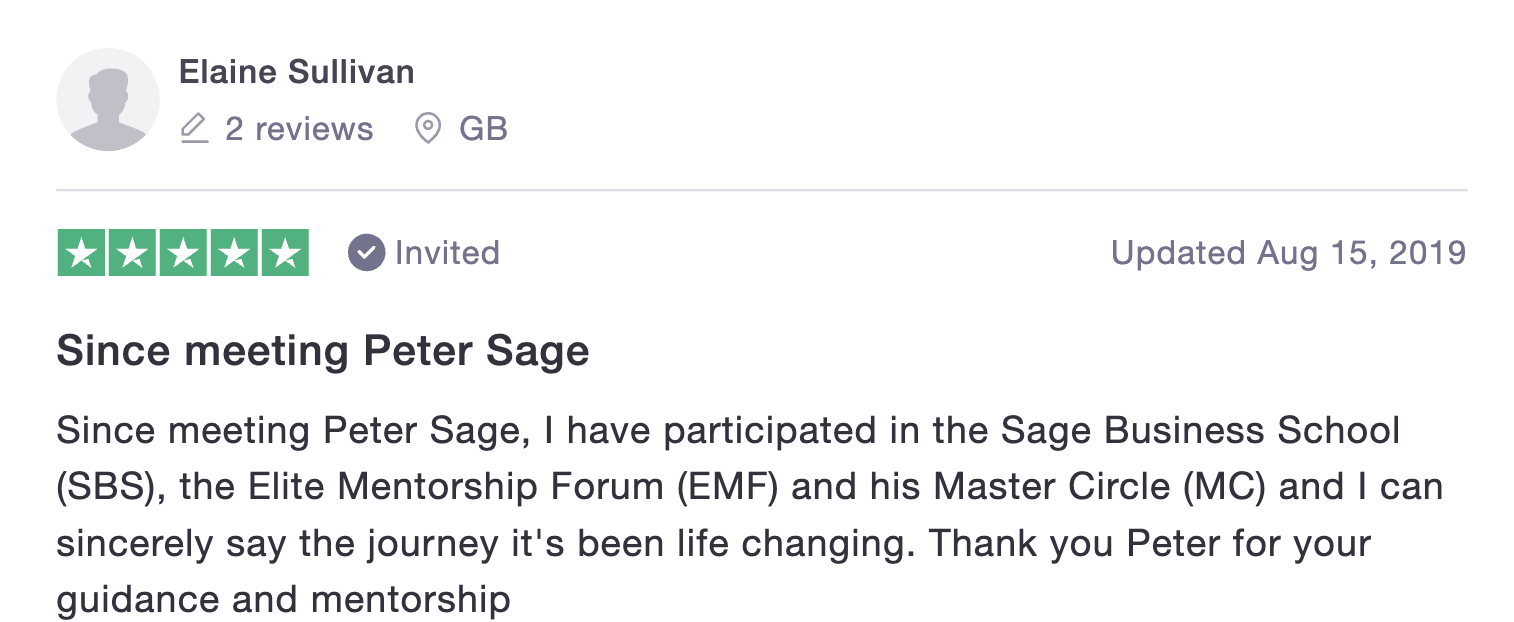Click the third green rating star

pos(183,253)
